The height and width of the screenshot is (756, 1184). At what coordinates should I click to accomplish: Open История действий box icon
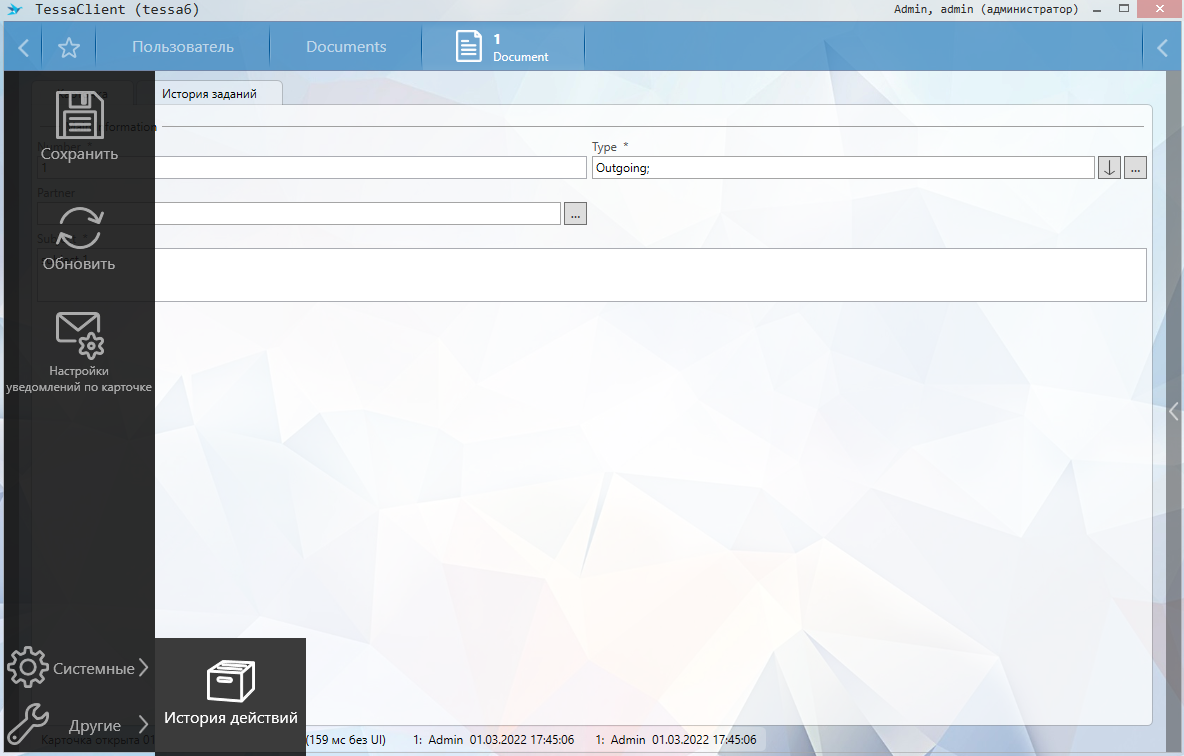(230, 681)
